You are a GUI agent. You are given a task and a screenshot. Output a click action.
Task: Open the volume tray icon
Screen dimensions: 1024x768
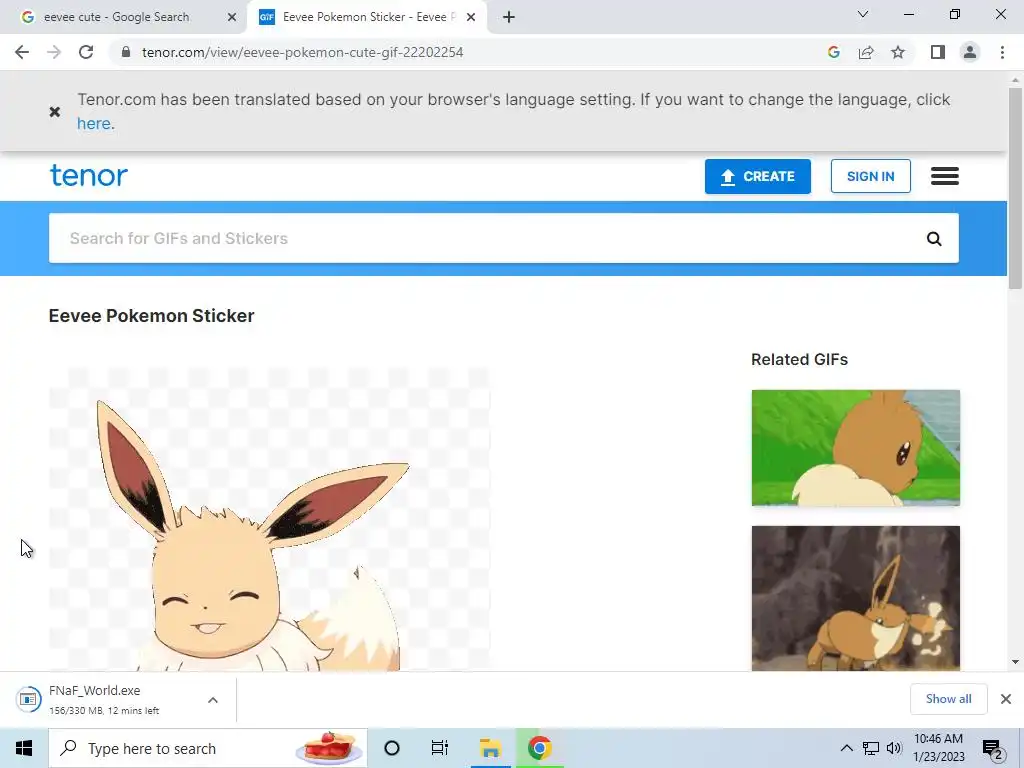point(894,748)
